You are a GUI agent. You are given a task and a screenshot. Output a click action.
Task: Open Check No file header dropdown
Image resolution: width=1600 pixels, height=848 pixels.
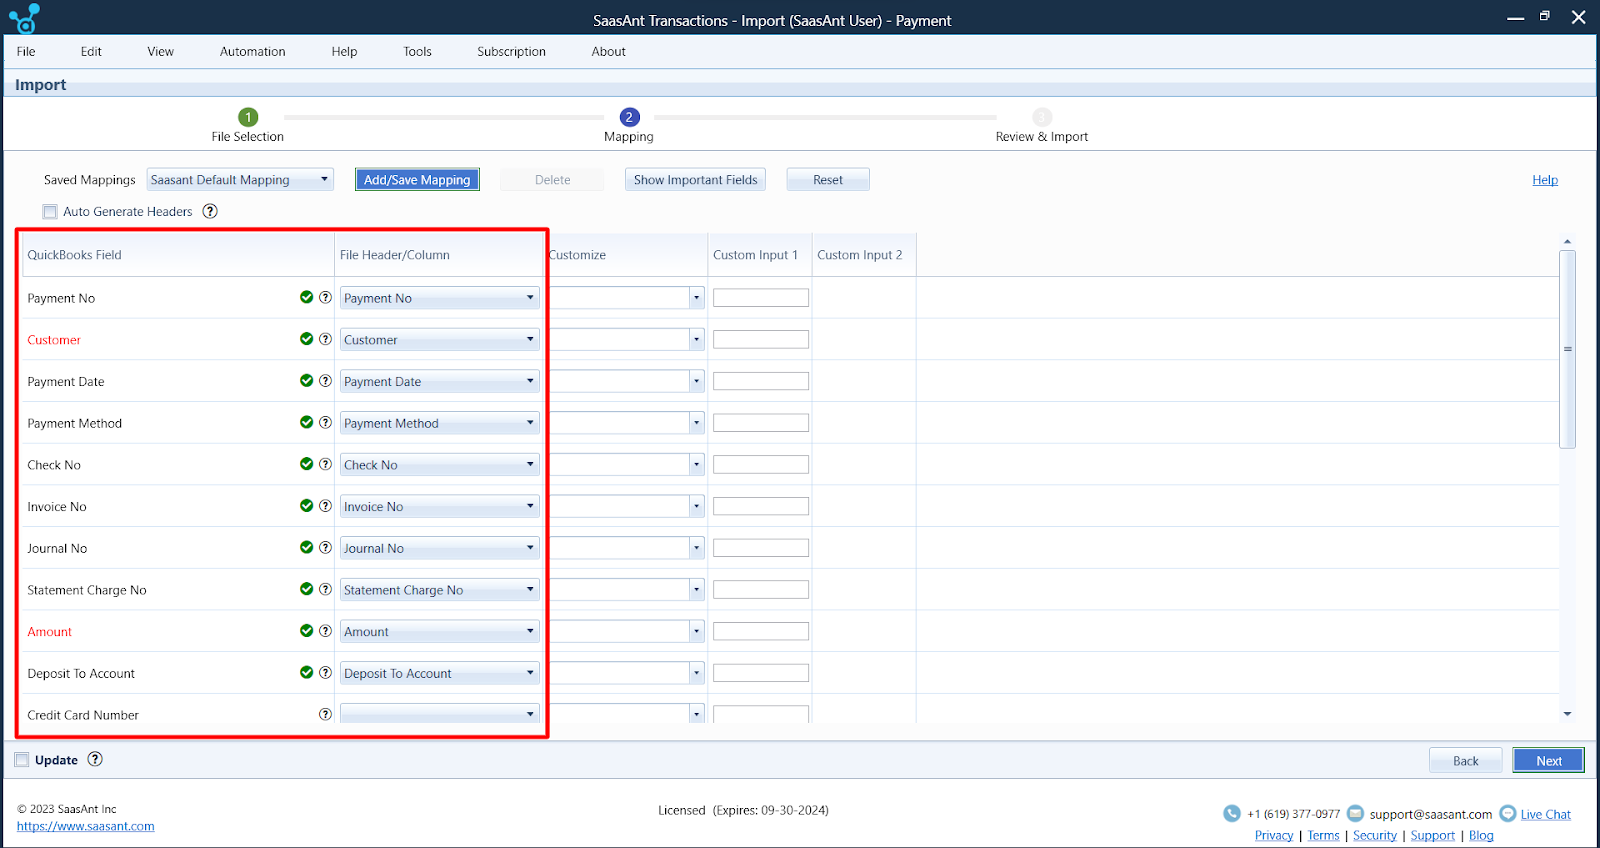point(439,465)
